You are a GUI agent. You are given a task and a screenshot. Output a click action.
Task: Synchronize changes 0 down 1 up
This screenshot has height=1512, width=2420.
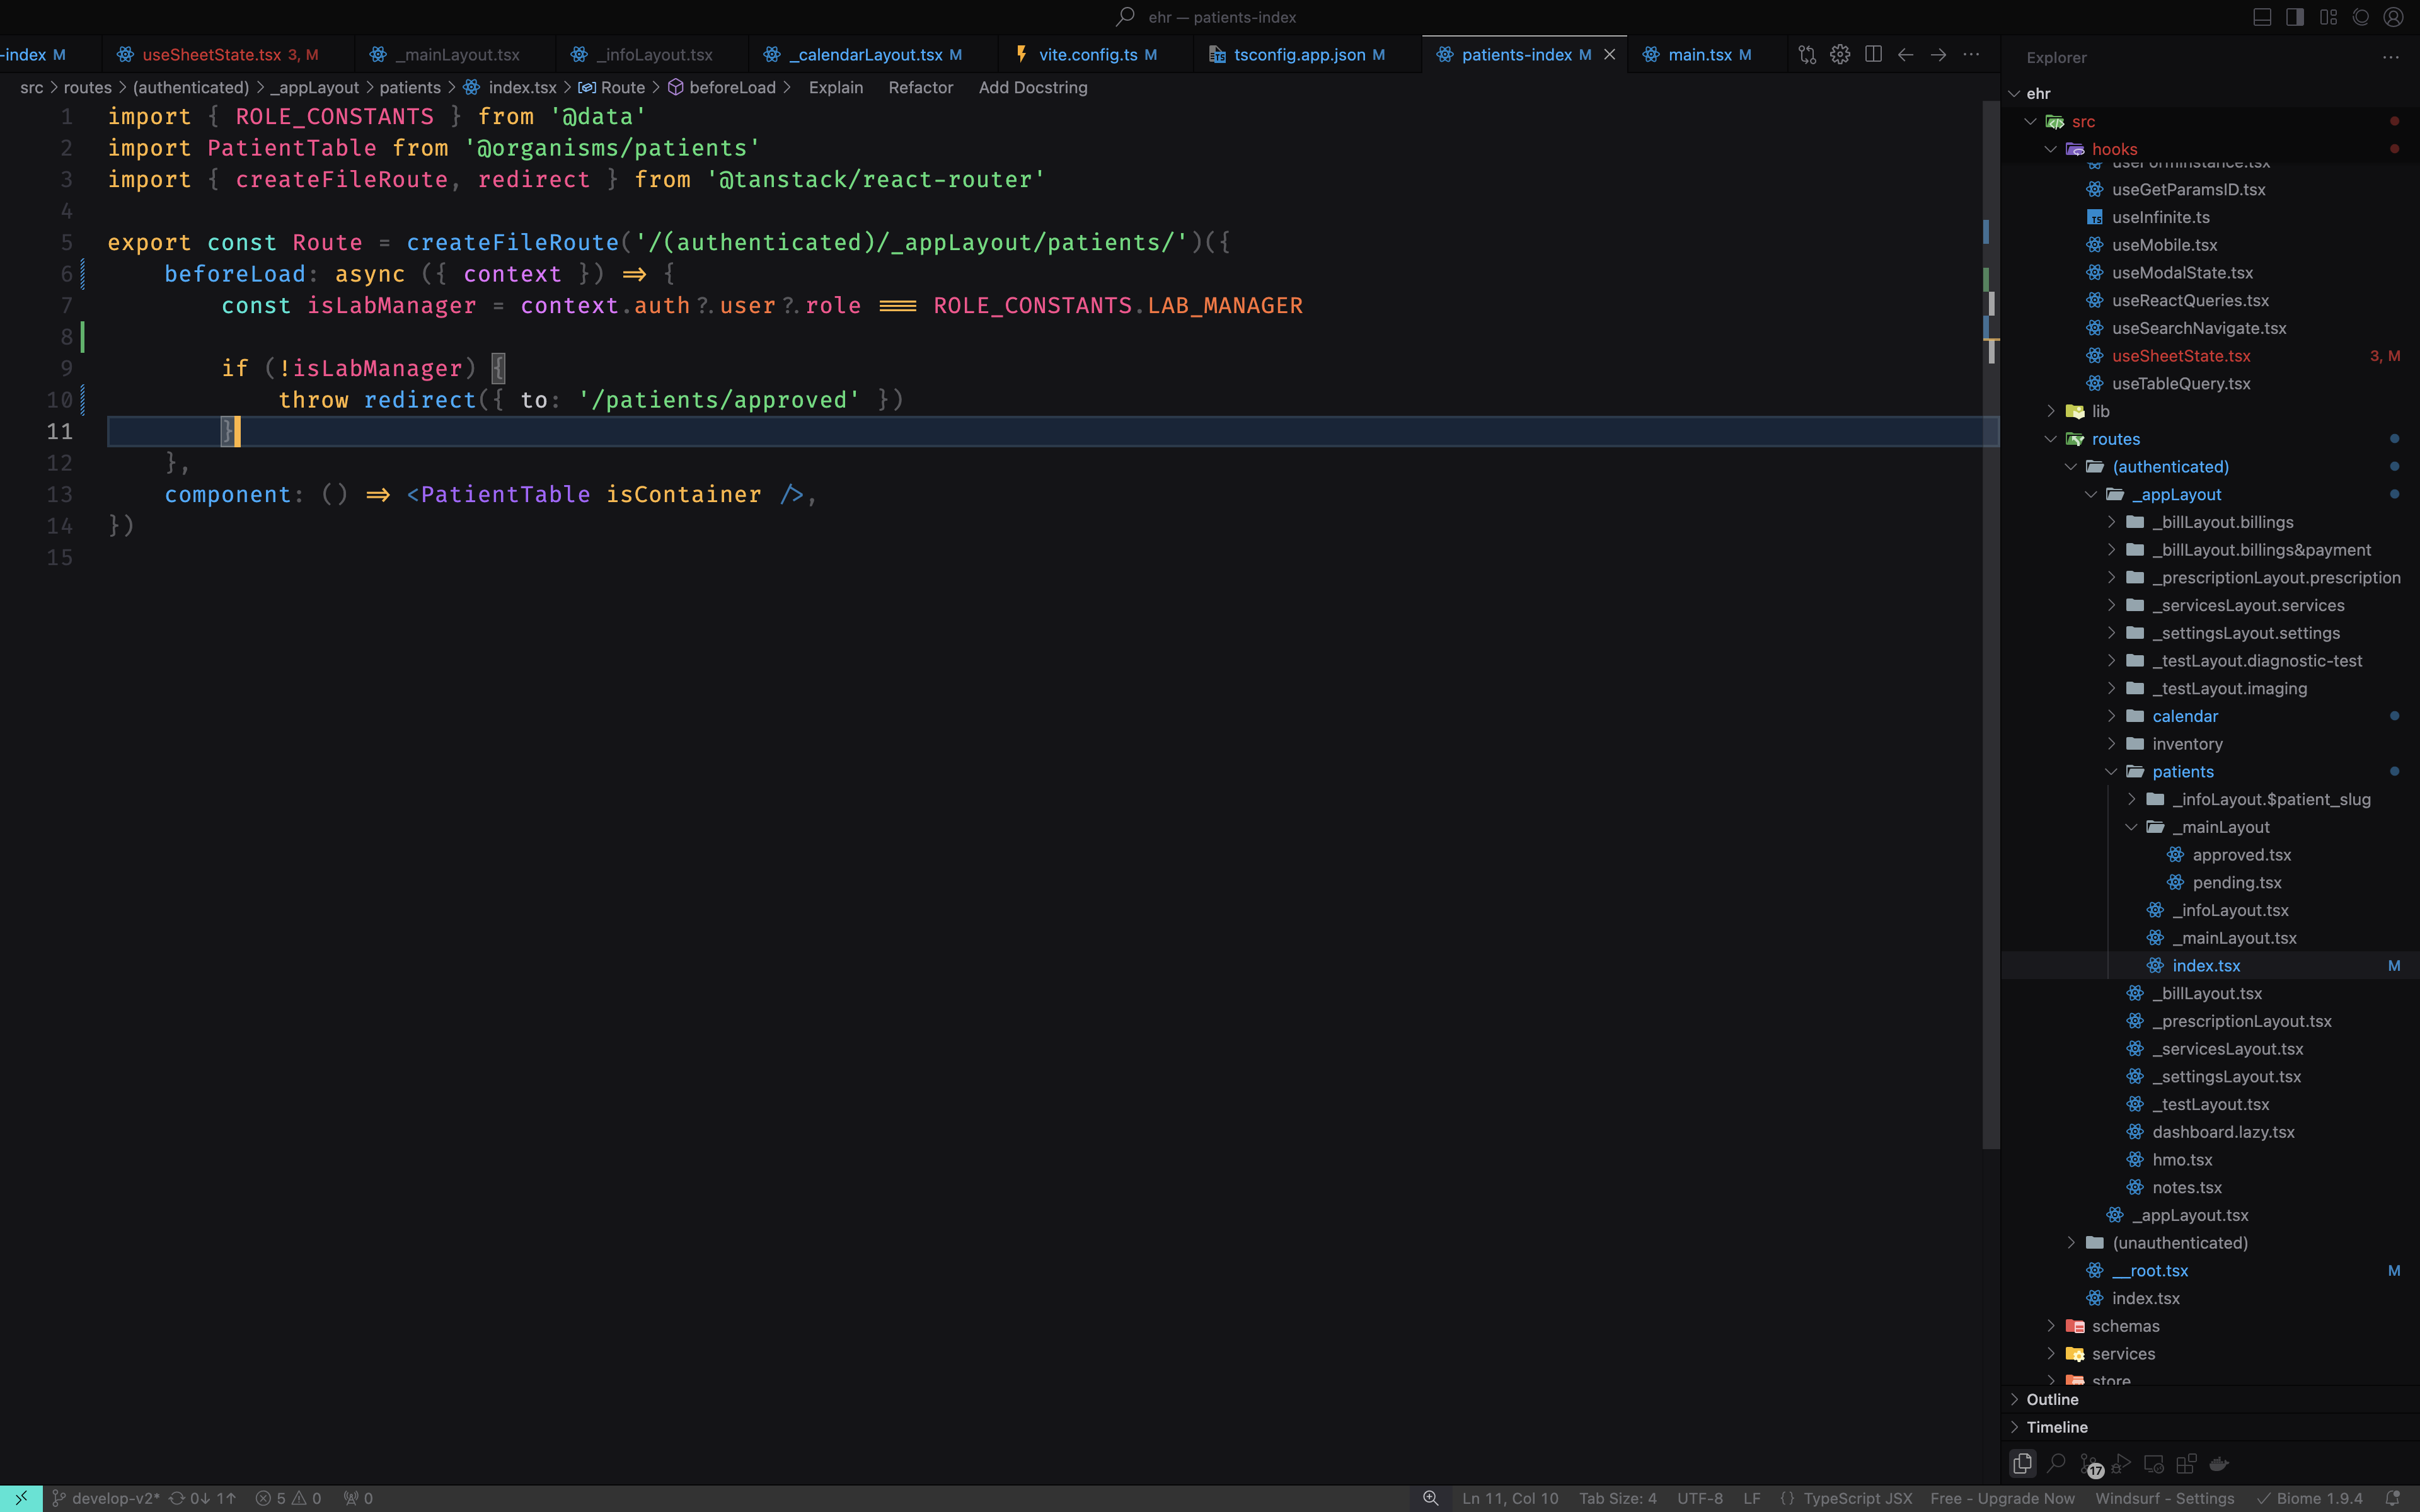pyautogui.click(x=203, y=1498)
